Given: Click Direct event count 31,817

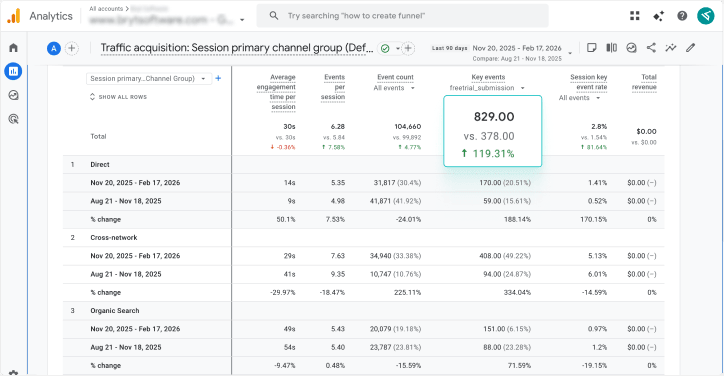Looking at the screenshot, I should click(384, 183).
